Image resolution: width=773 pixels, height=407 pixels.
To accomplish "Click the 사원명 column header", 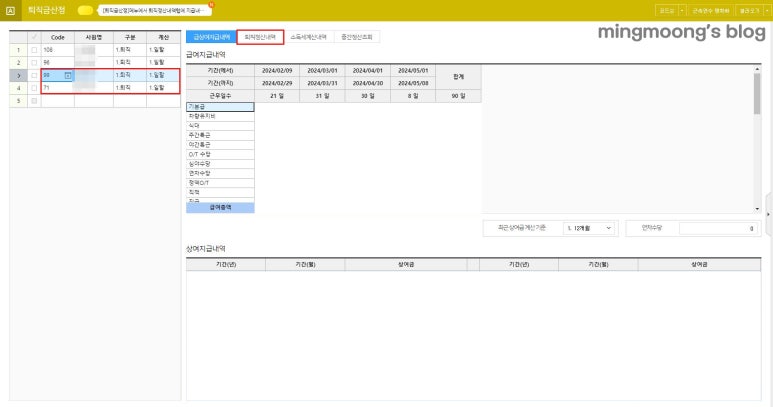I will pos(94,37).
